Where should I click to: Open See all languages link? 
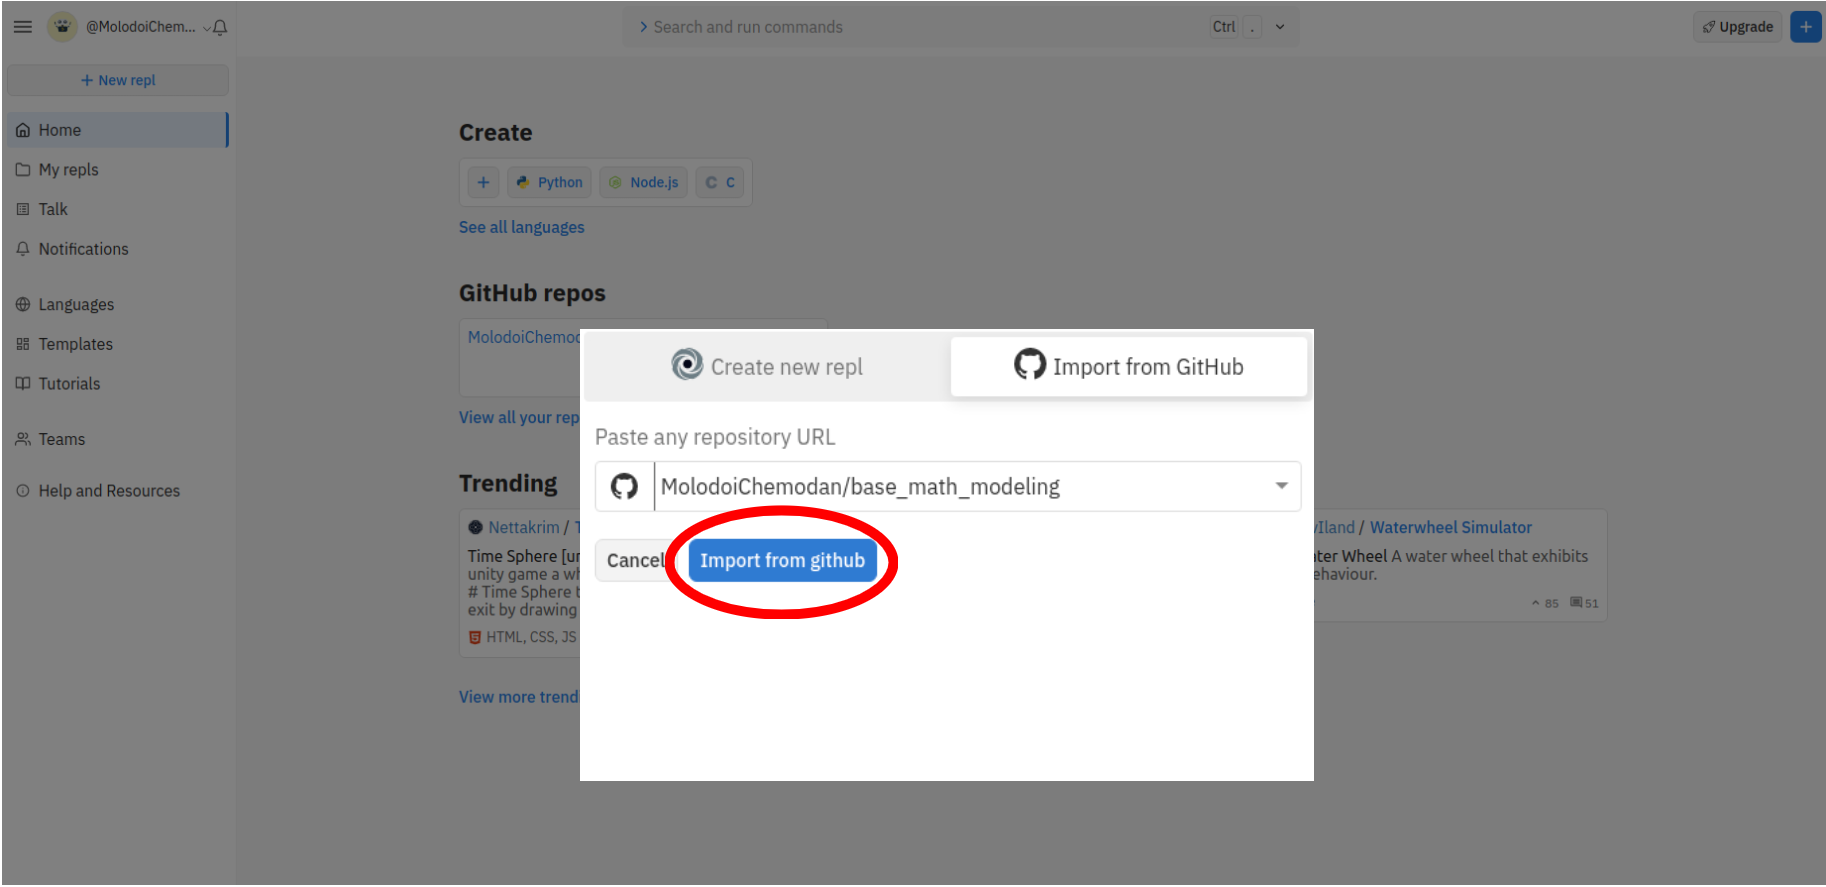click(522, 227)
